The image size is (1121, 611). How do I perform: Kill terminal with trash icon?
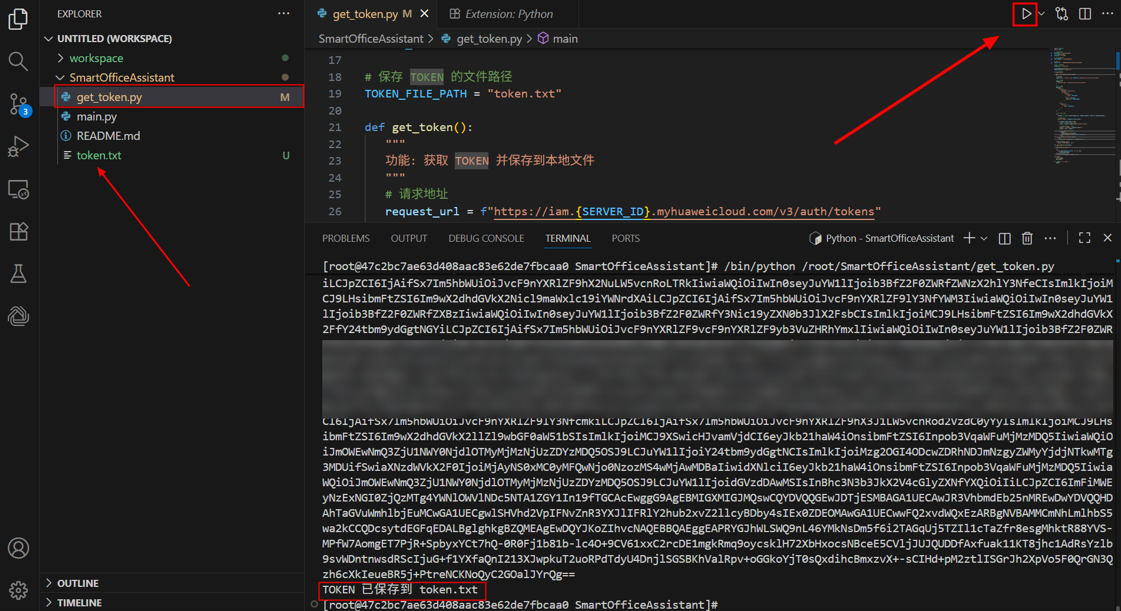(1027, 239)
